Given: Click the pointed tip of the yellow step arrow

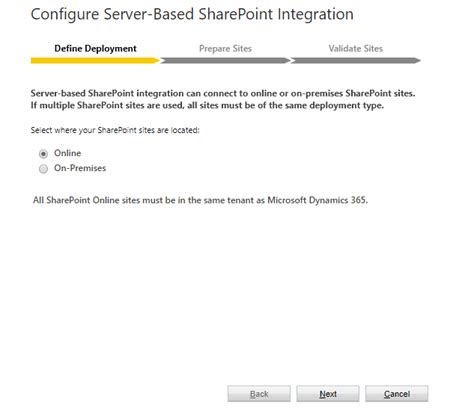Looking at the screenshot, I should 157,61.
